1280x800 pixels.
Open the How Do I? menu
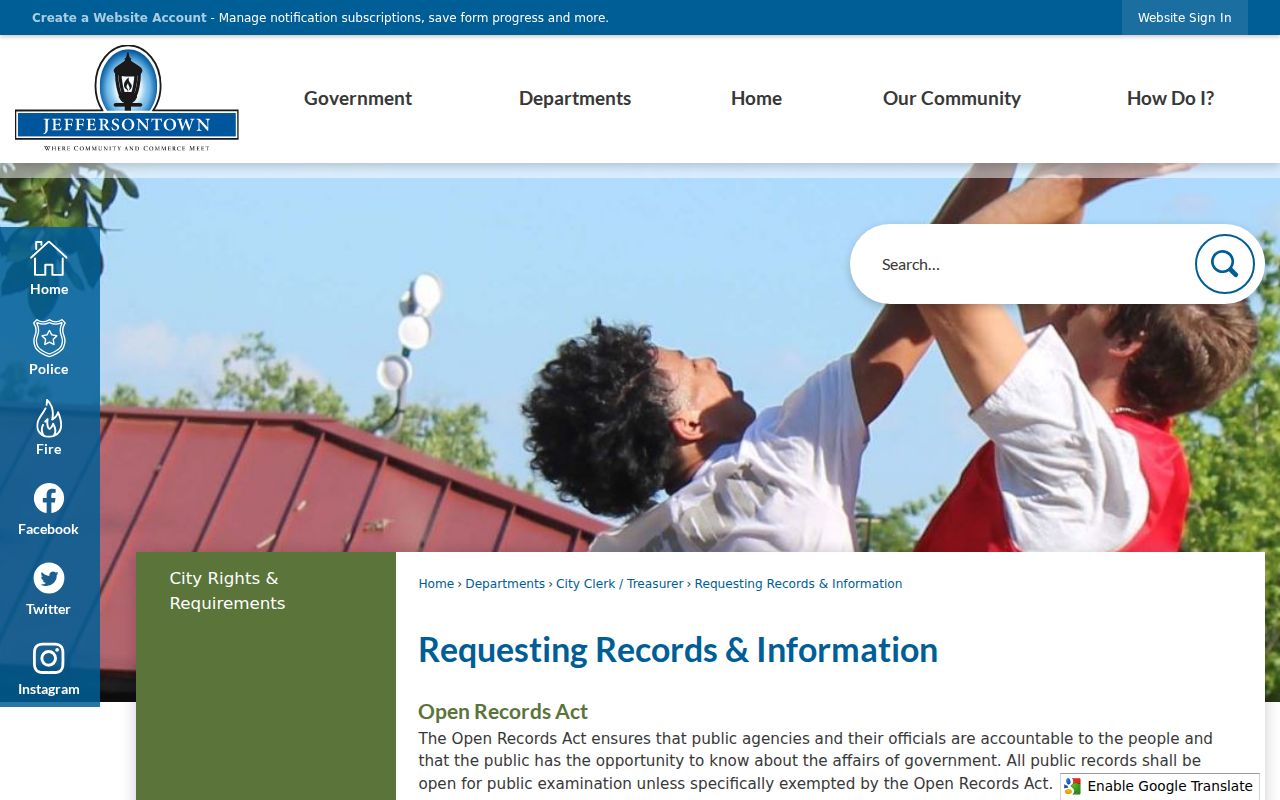point(1170,98)
